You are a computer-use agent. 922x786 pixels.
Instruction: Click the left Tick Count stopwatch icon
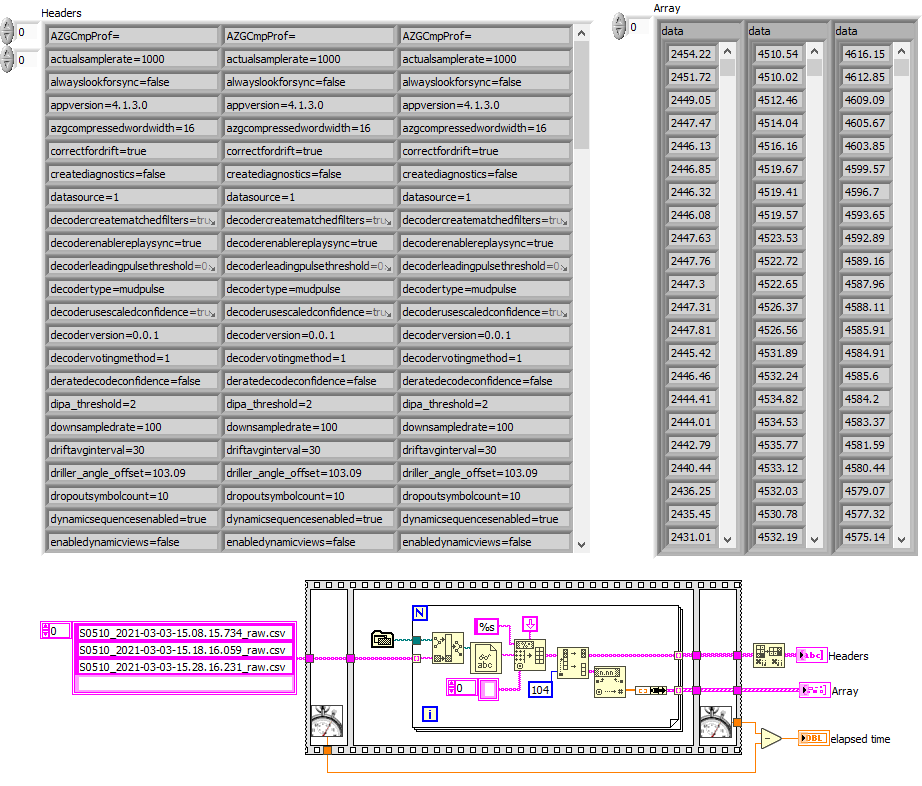coord(325,718)
